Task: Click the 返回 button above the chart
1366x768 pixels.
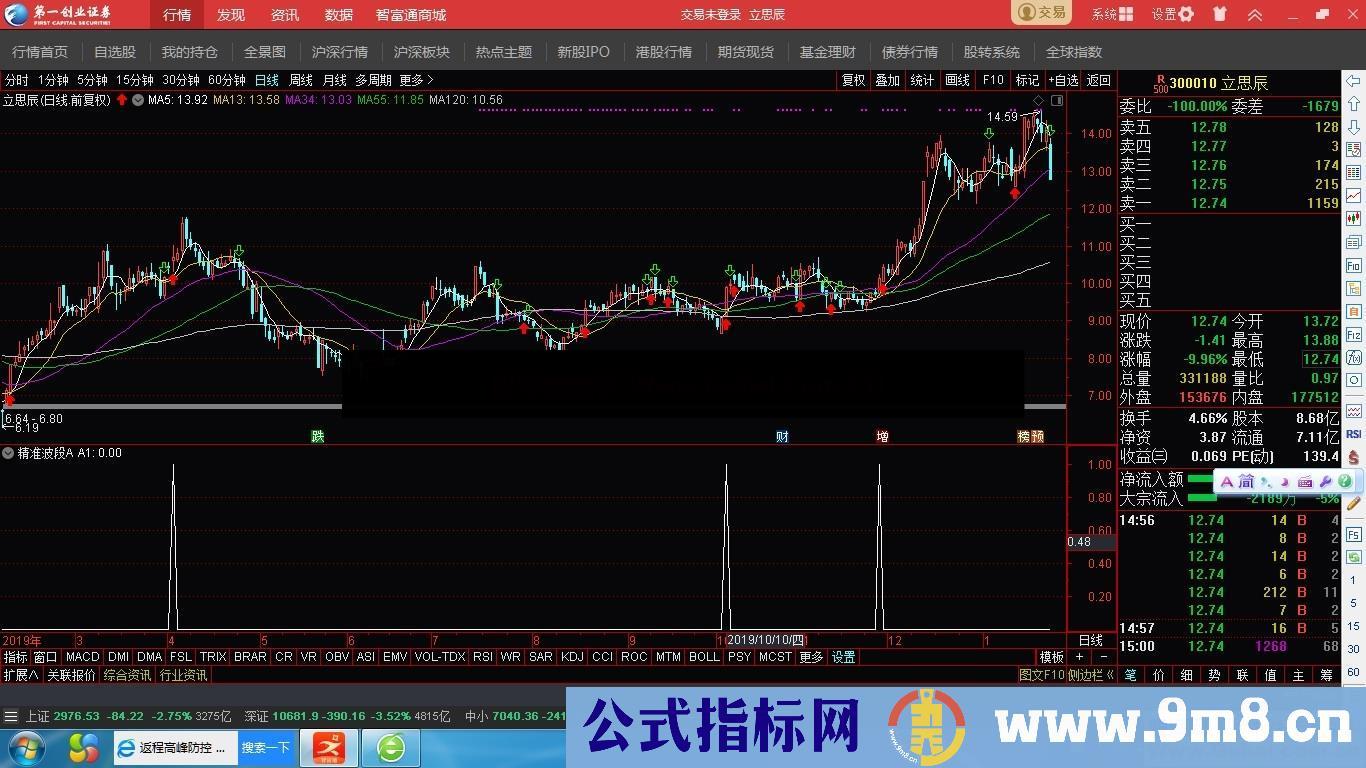Action: point(1096,80)
